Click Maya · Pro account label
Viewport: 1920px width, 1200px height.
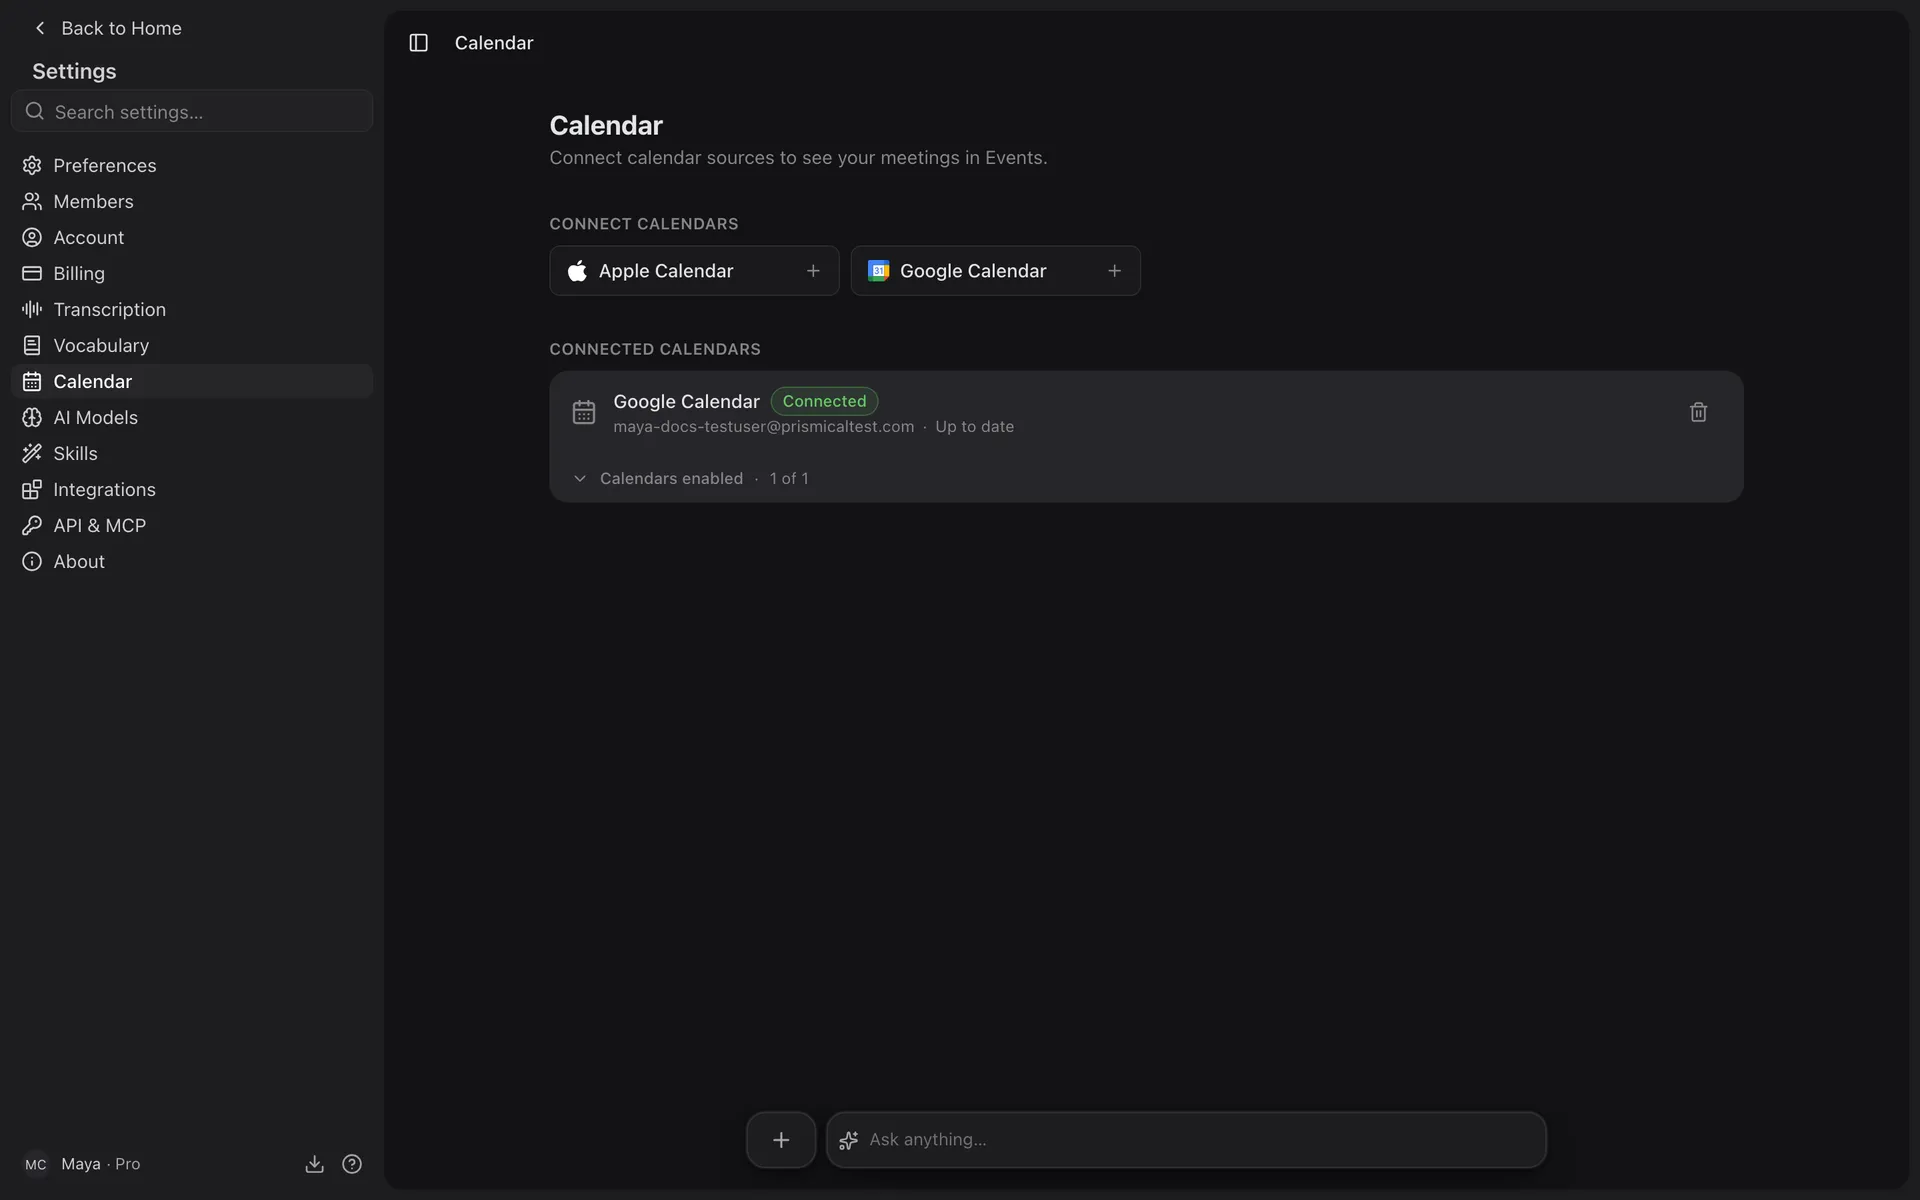(x=100, y=1164)
